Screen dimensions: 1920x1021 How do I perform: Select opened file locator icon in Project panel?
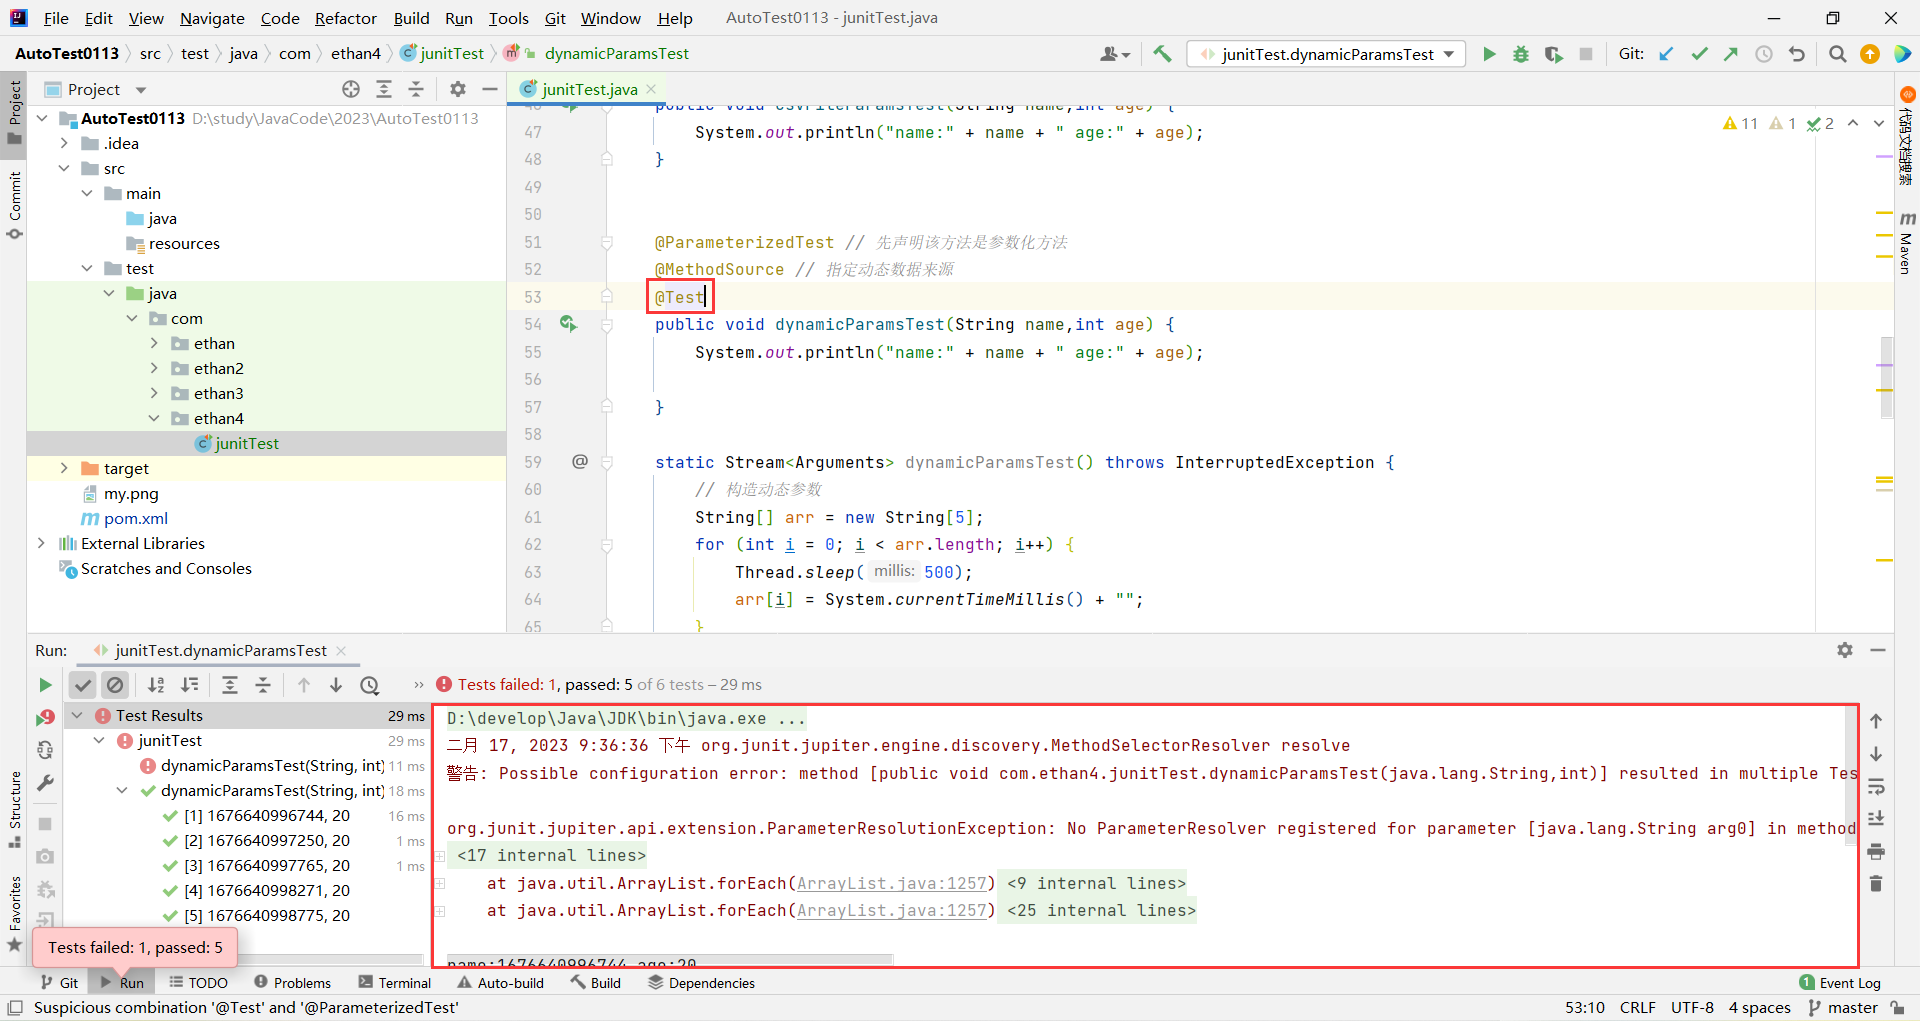[351, 89]
